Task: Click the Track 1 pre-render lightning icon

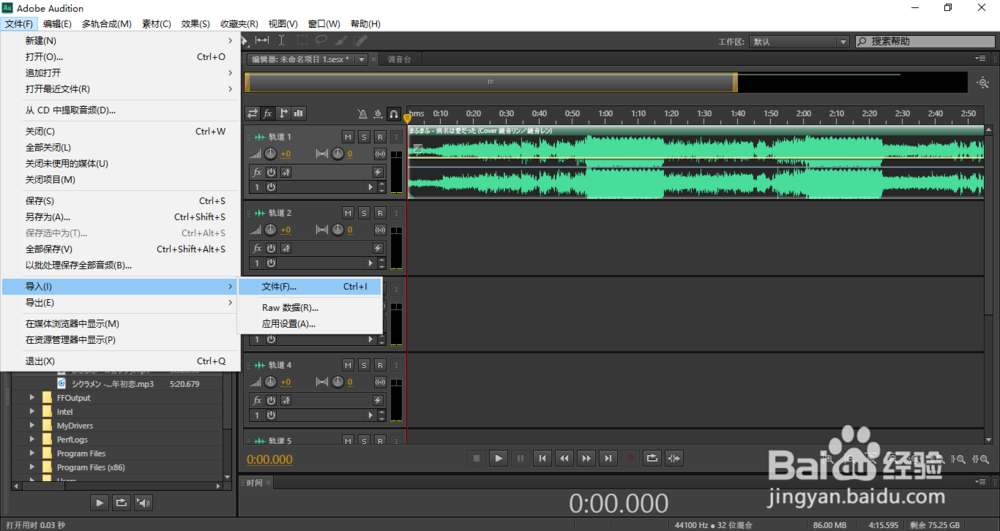Action: (378, 172)
